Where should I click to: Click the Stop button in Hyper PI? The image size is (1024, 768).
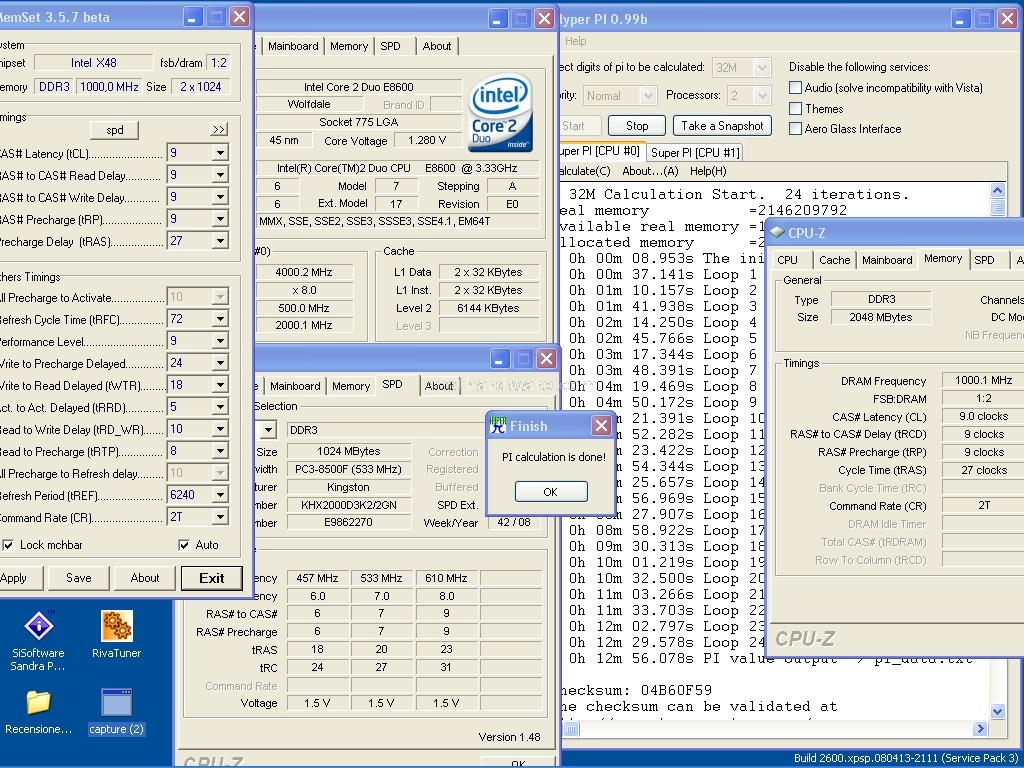[x=637, y=126]
